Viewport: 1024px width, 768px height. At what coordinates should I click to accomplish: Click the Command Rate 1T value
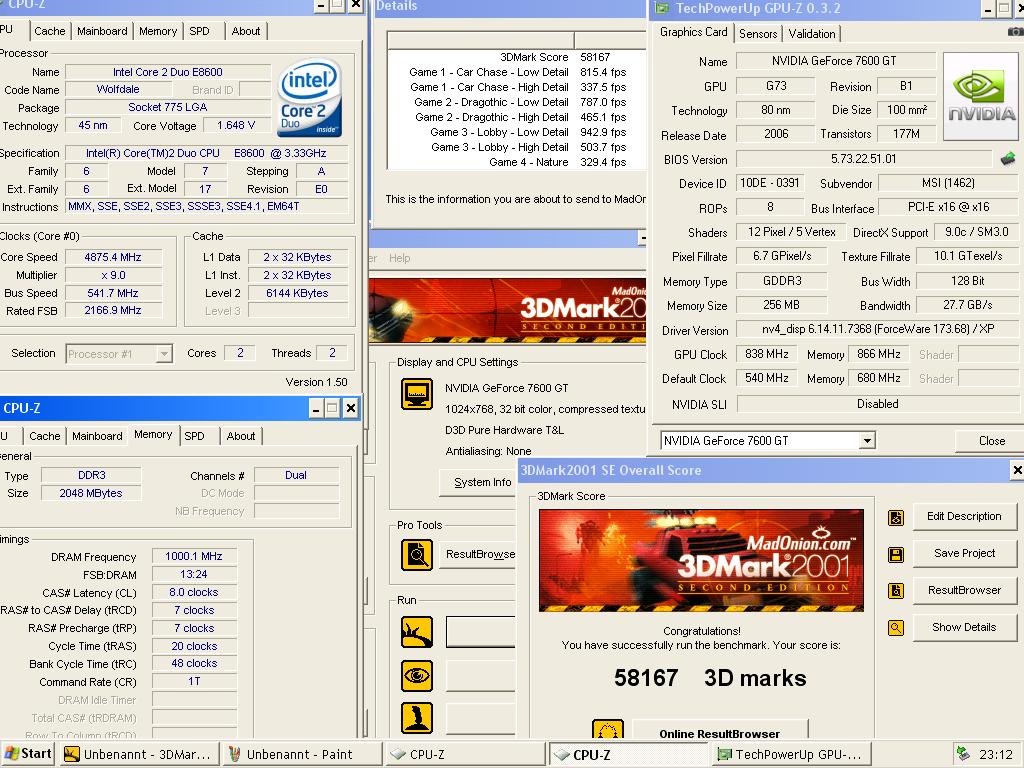click(x=194, y=682)
